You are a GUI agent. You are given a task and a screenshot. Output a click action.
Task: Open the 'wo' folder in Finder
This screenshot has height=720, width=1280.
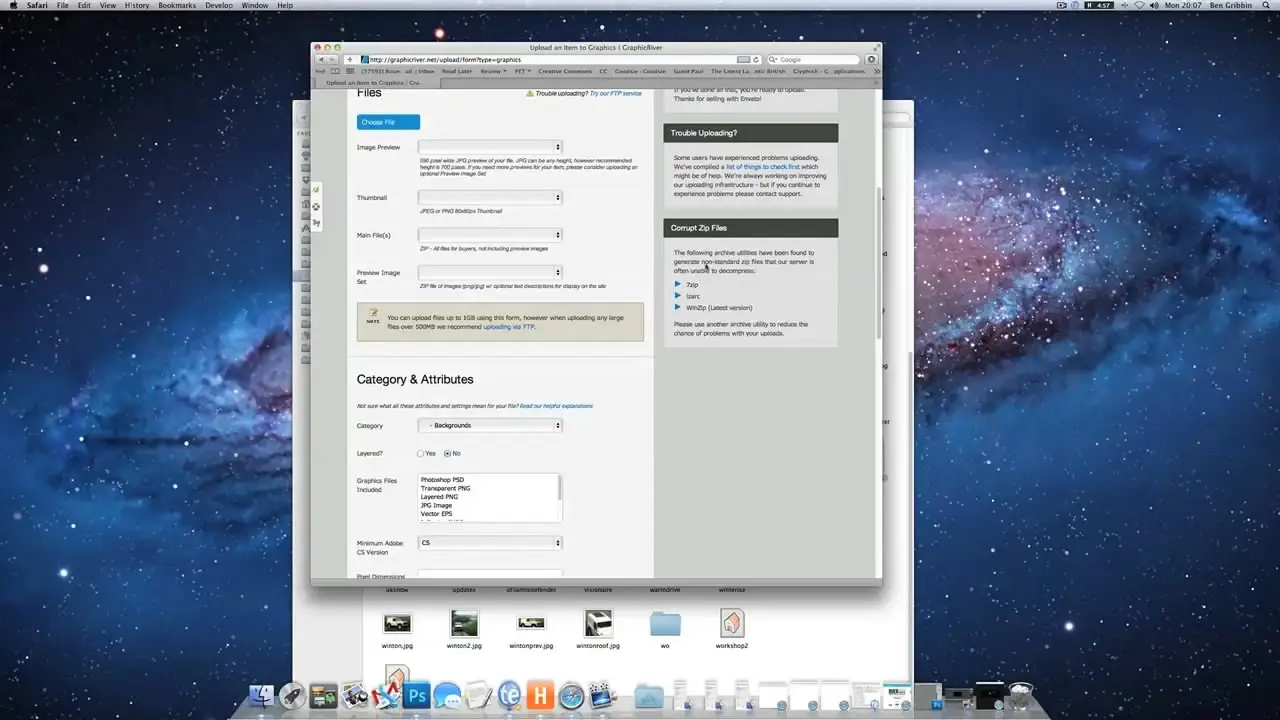(x=665, y=630)
